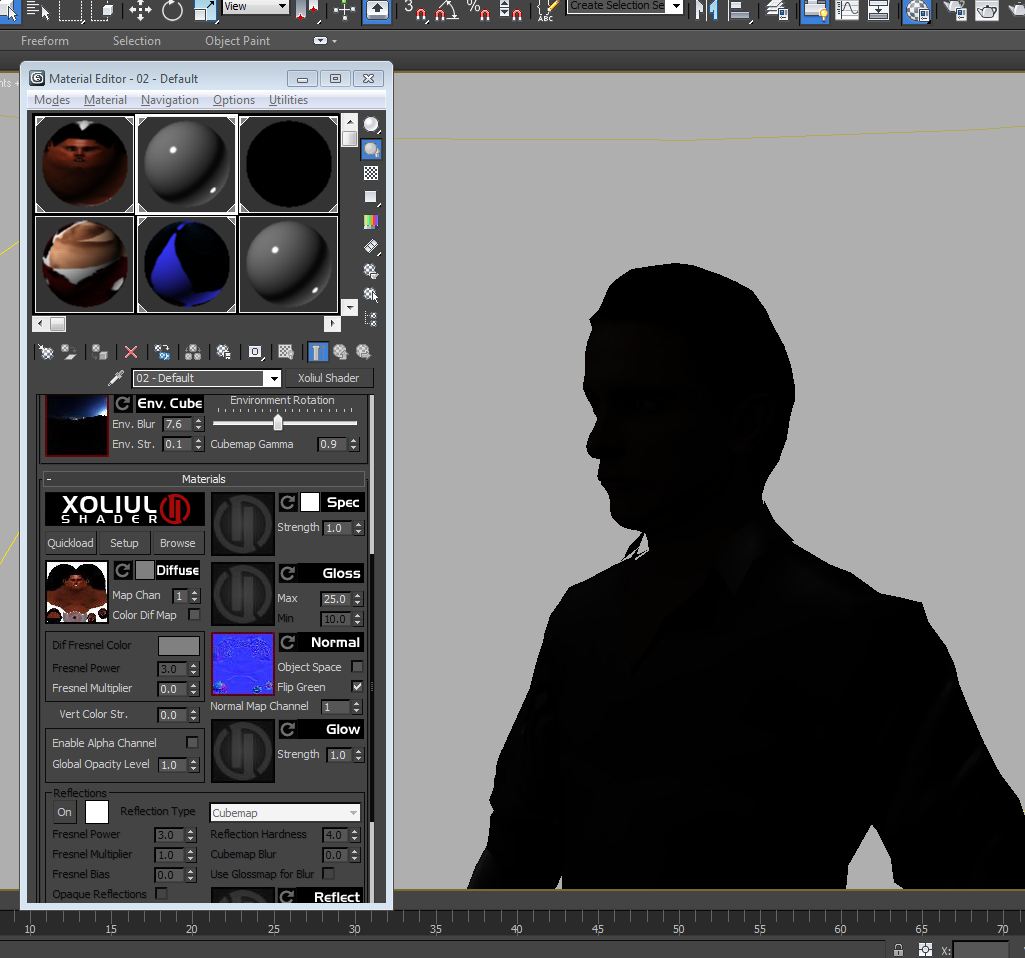
Task: Toggle Show Shaded Material in Viewport icon
Action: (x=286, y=352)
